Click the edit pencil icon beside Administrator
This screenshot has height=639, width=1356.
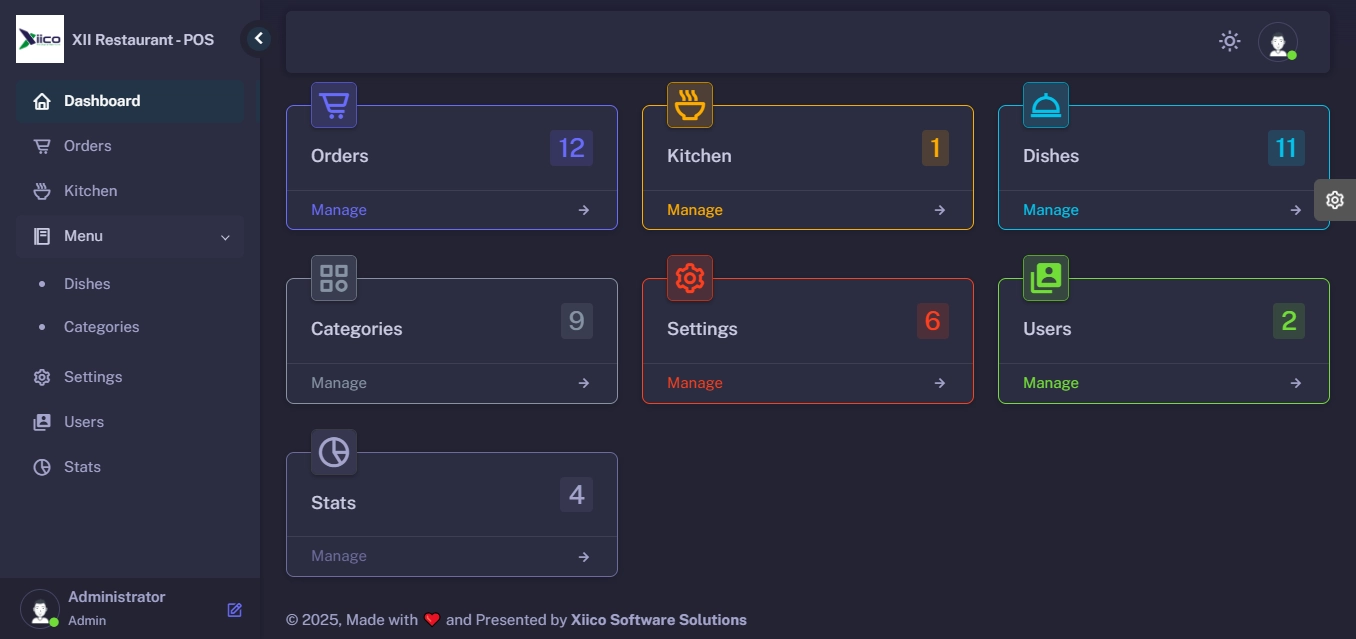click(x=234, y=609)
